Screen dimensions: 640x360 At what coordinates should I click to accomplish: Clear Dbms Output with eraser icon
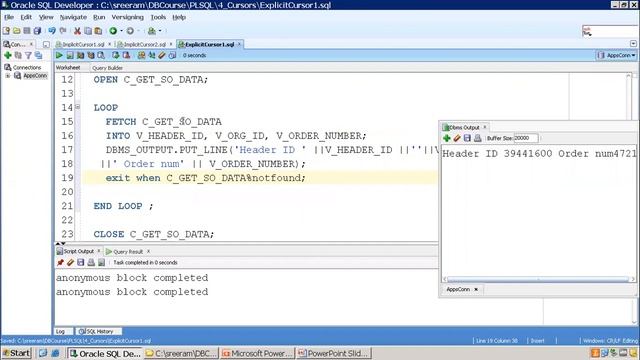click(x=457, y=138)
